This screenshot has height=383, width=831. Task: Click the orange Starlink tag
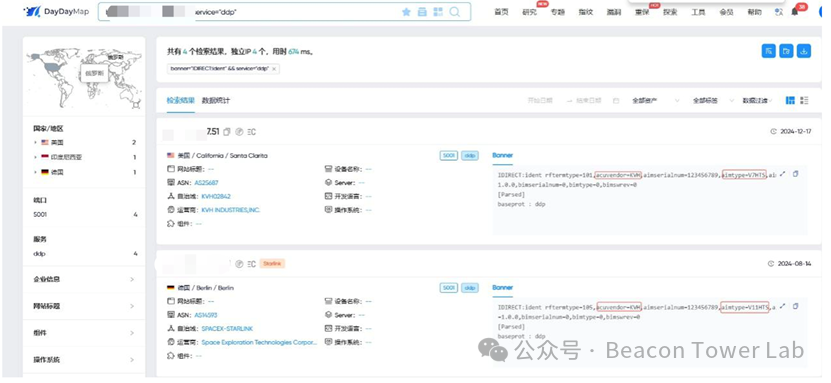coord(272,263)
